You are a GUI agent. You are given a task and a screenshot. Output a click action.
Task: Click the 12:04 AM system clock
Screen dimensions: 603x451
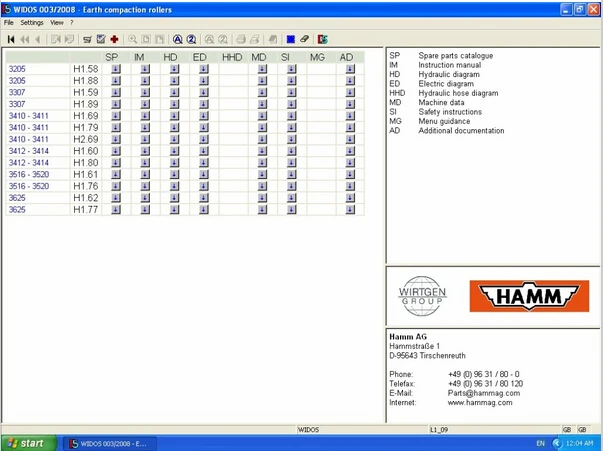point(579,443)
